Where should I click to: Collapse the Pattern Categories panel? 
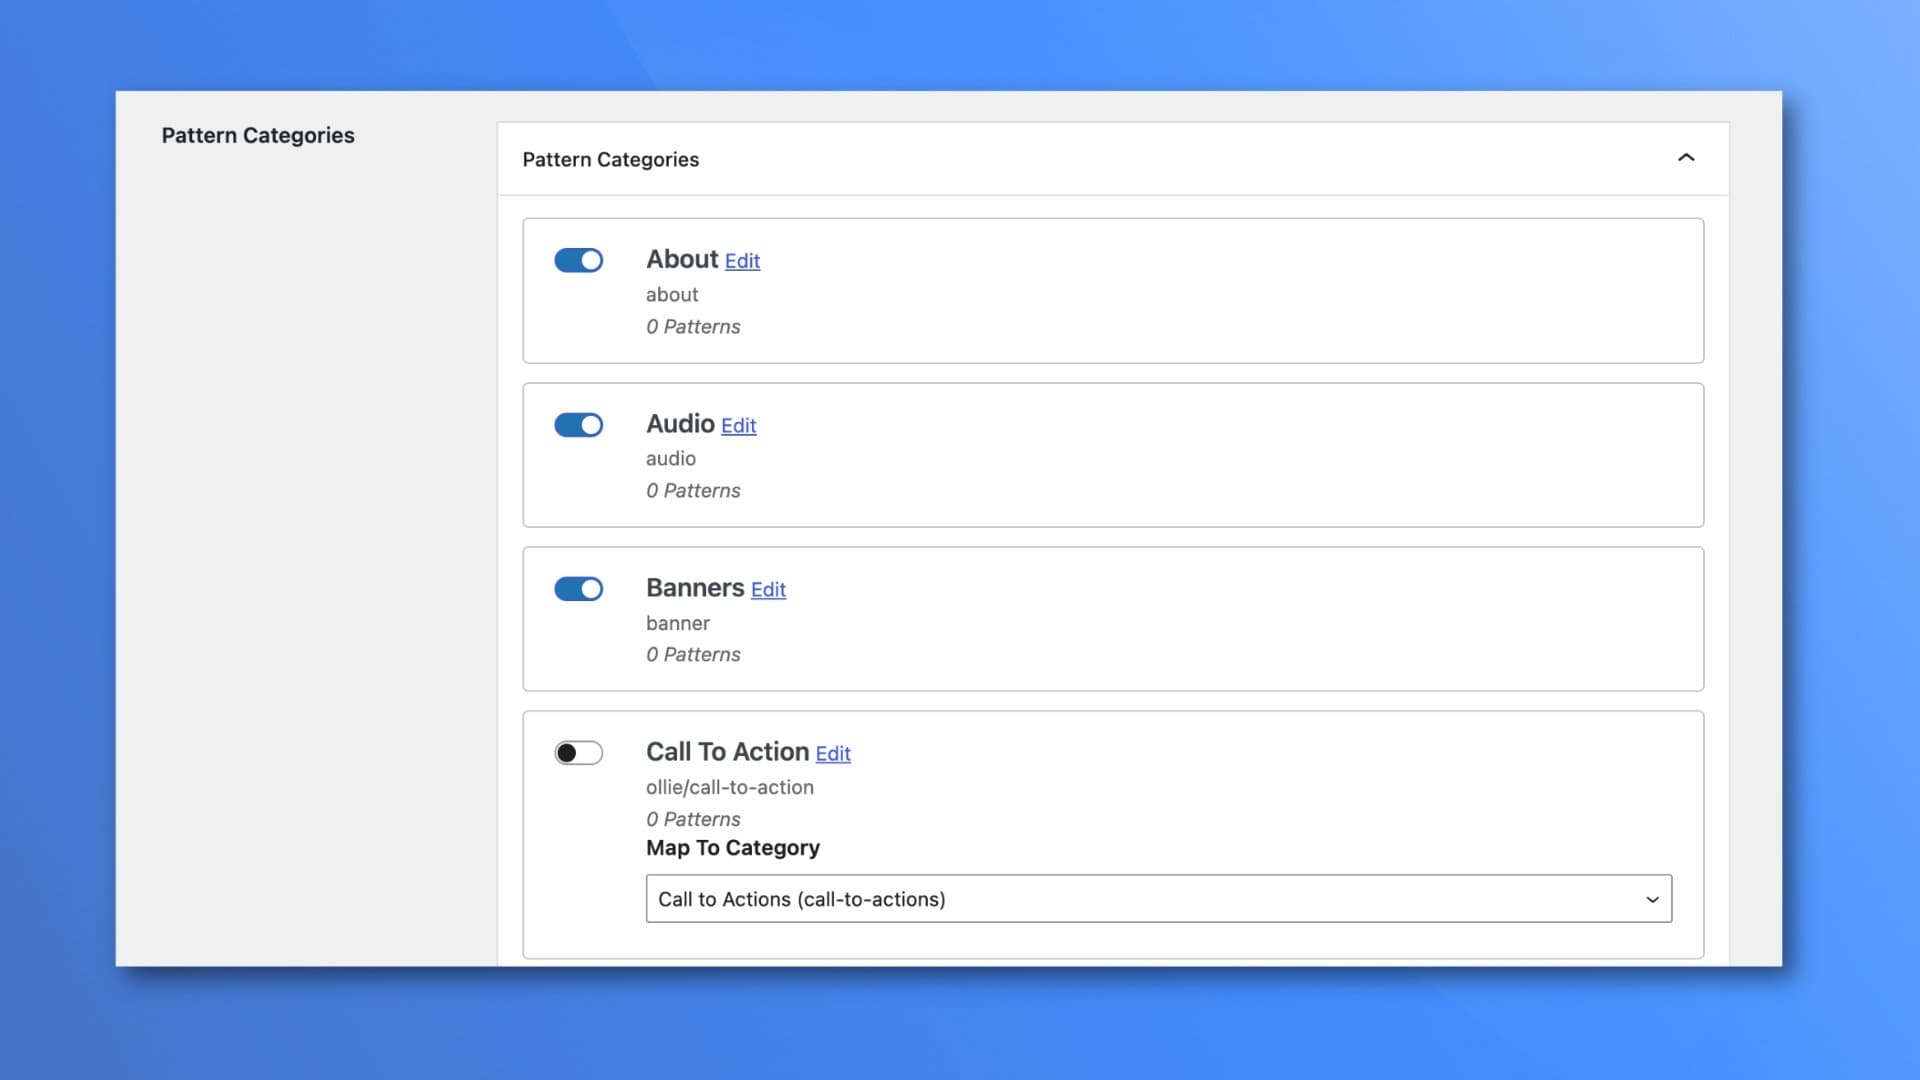tap(1687, 158)
